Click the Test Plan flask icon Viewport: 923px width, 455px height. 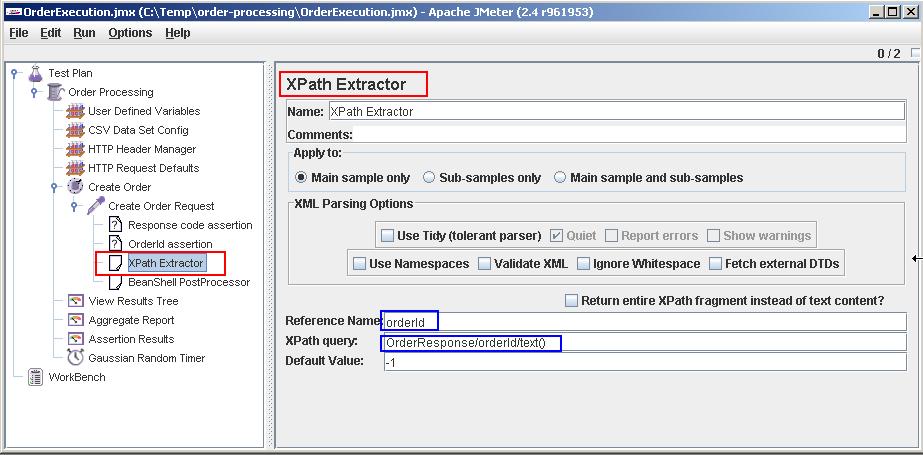click(x=36, y=73)
